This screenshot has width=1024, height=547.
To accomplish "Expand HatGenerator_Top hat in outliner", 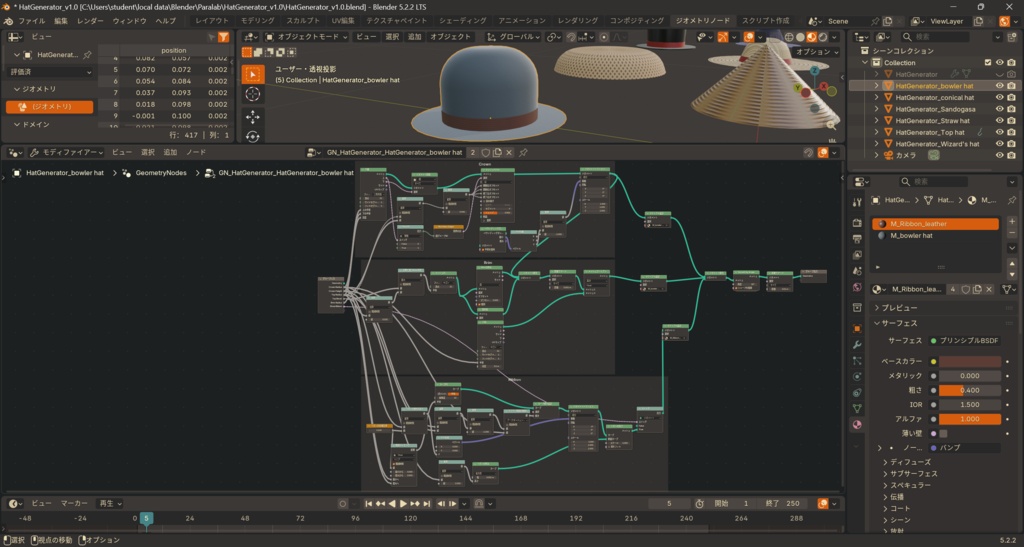I will (876, 133).
